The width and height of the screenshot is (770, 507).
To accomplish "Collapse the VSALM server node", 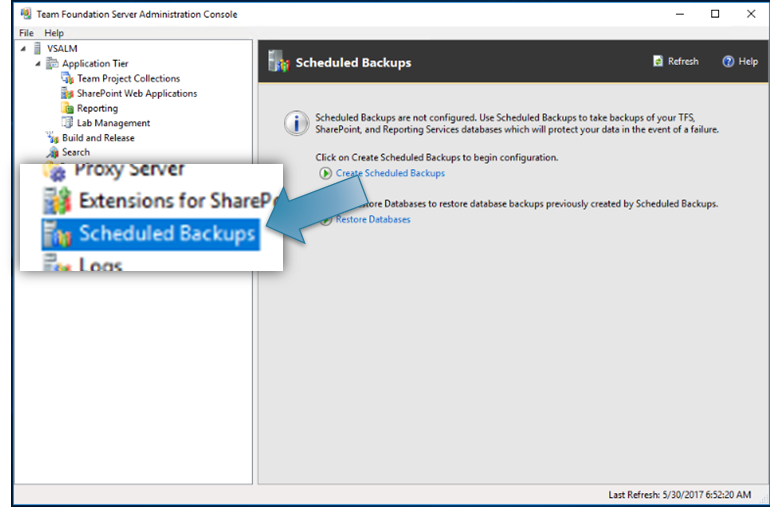I will pyautogui.click(x=24, y=48).
